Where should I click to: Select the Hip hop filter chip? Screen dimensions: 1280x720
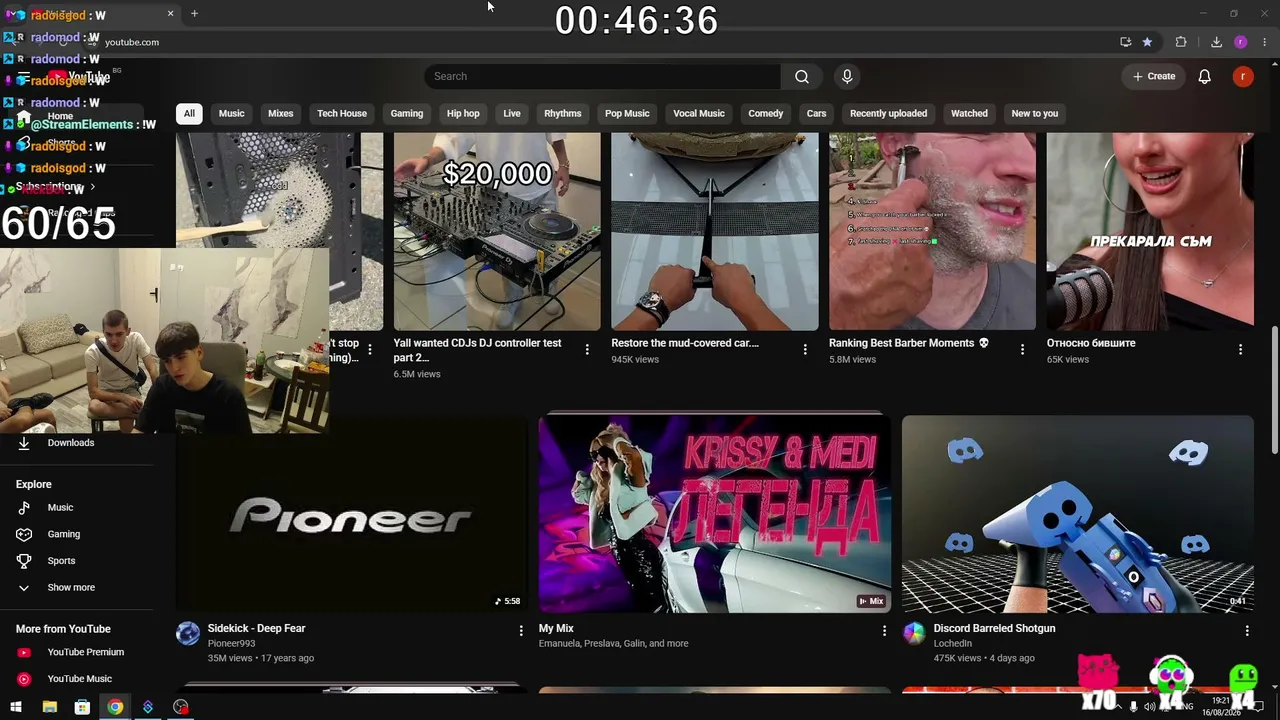tap(463, 114)
